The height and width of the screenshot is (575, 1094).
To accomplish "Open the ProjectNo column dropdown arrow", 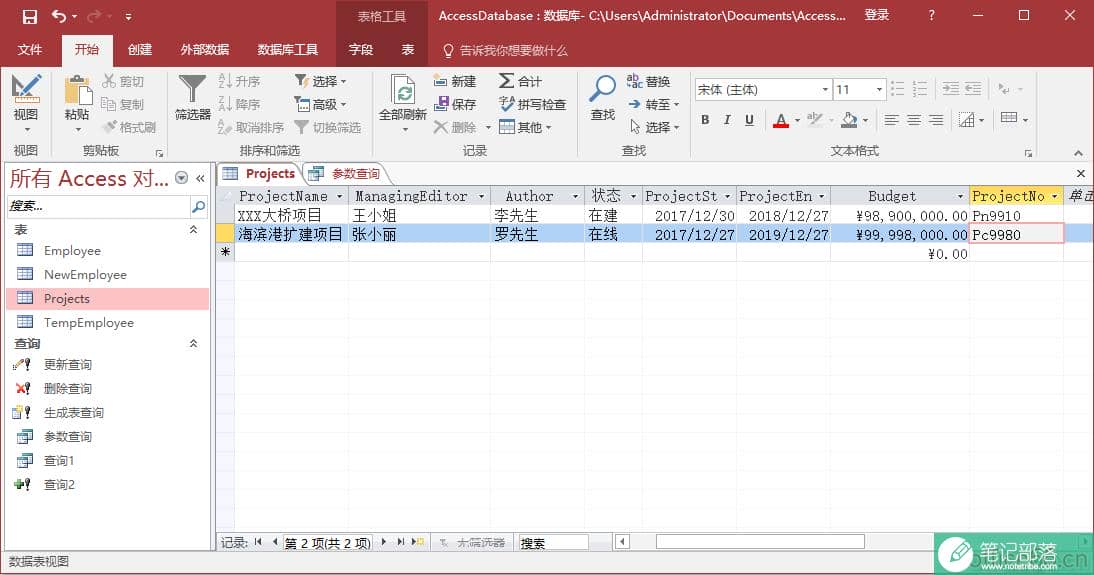I will (x=1054, y=197).
